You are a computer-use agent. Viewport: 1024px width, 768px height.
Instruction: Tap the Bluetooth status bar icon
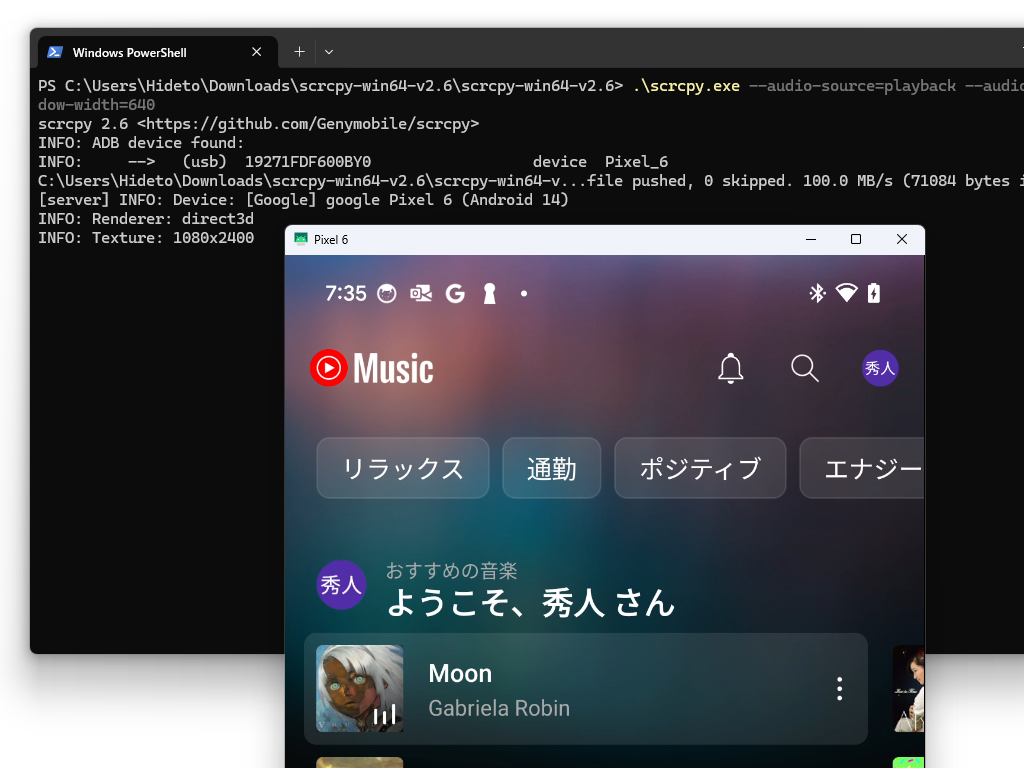(x=815, y=293)
